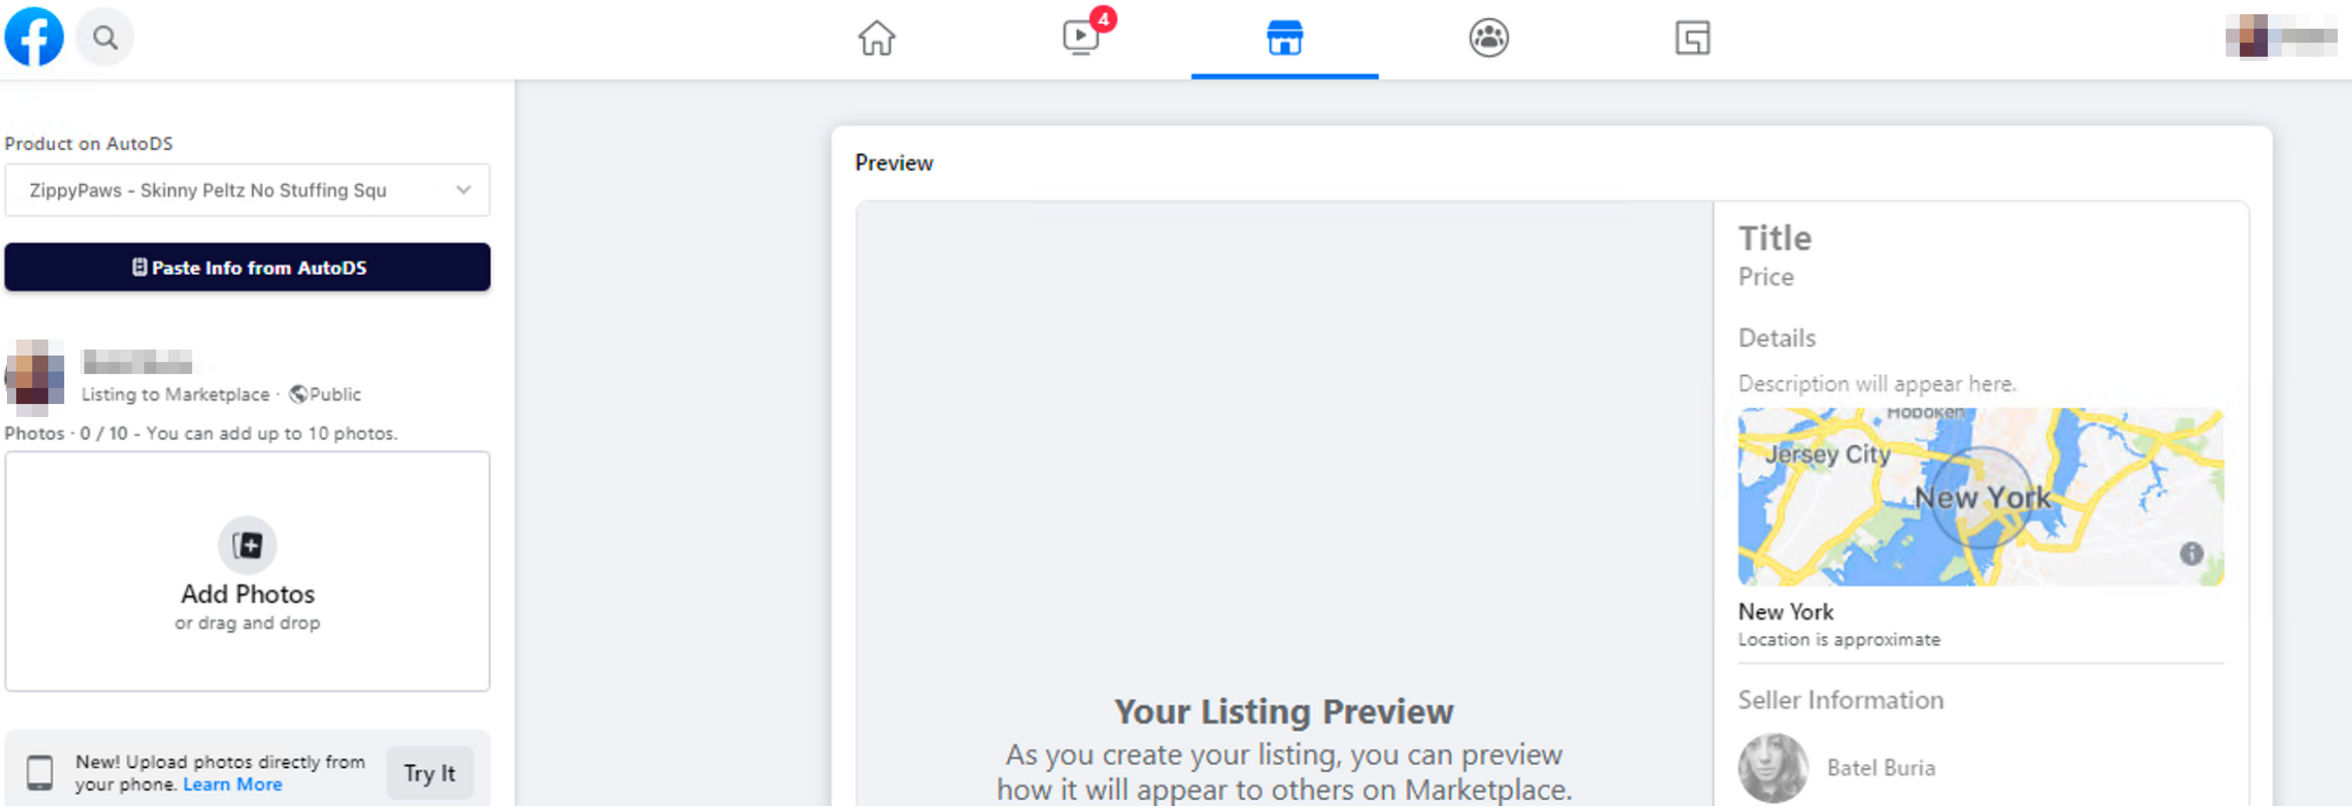Click the Batel Buria seller name
Viewport: 2352px width, 808px height.
point(1881,768)
